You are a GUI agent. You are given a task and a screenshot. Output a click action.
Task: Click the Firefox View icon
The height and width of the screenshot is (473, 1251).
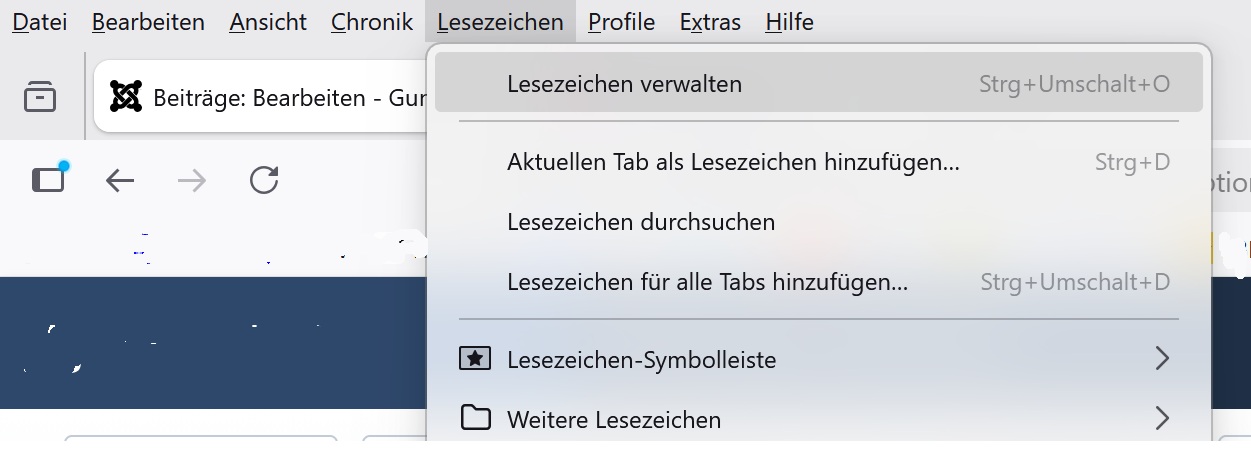40,97
